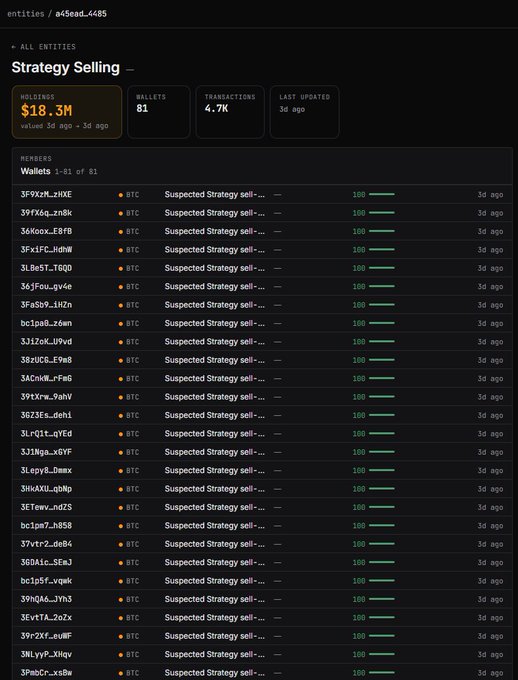Return via ALL ENTITIES back link
Screen dimensions: 518x680
click(x=43, y=46)
